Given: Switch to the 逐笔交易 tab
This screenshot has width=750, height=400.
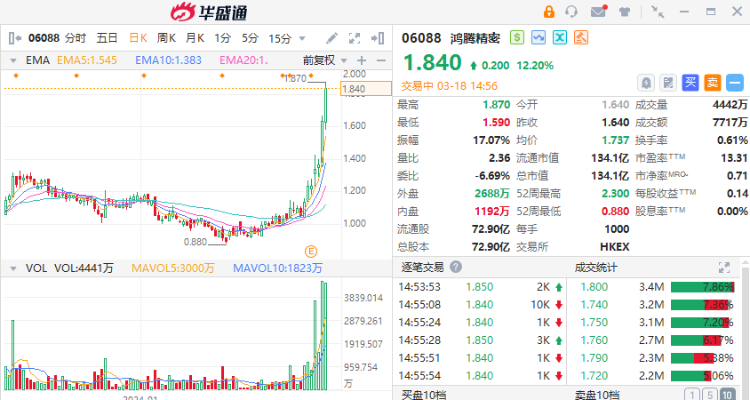Looking at the screenshot, I should coord(422,267).
